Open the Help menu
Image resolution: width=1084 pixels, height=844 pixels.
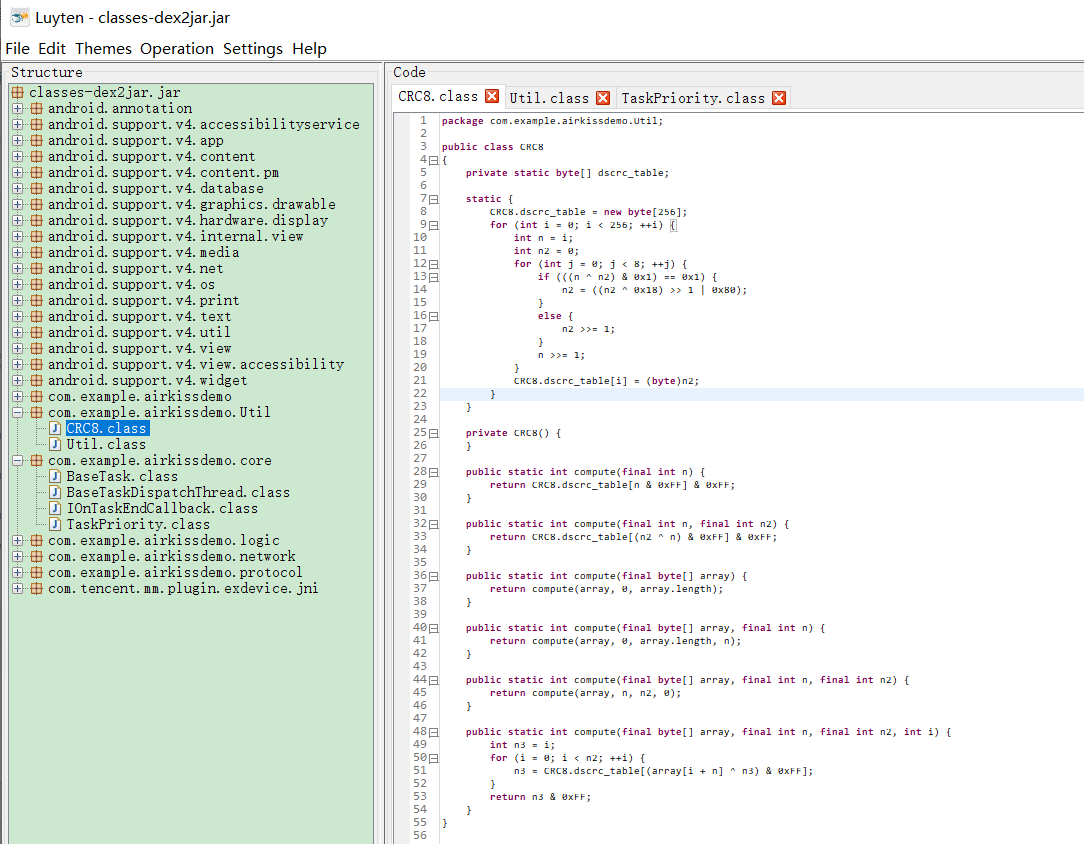(x=309, y=48)
